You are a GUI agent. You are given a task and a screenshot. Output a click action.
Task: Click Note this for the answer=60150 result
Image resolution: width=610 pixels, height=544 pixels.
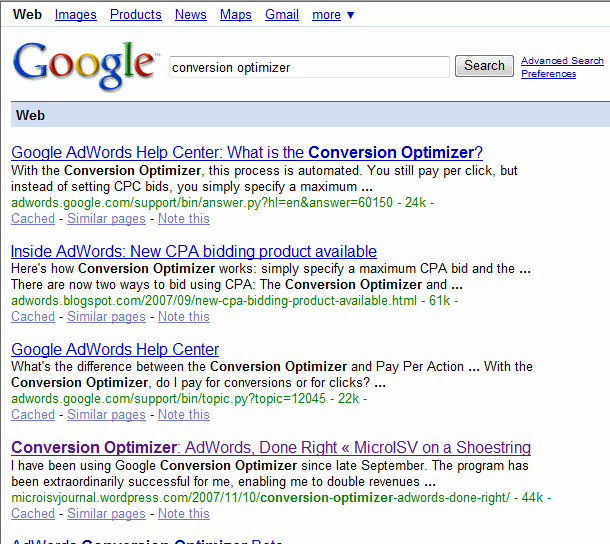coord(184,218)
